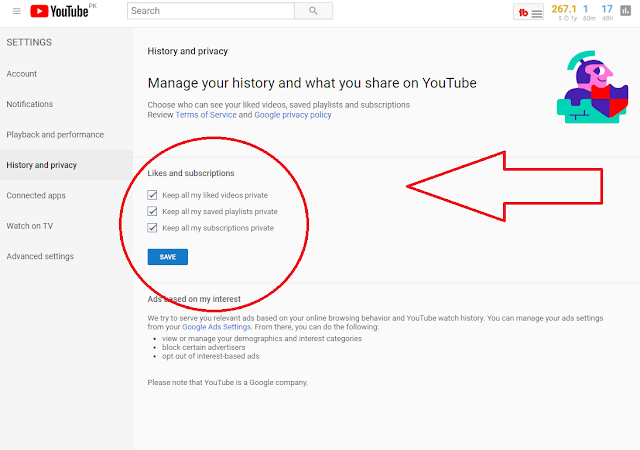Open the Notifications settings section
Image resolution: width=640 pixels, height=450 pixels.
(30, 104)
